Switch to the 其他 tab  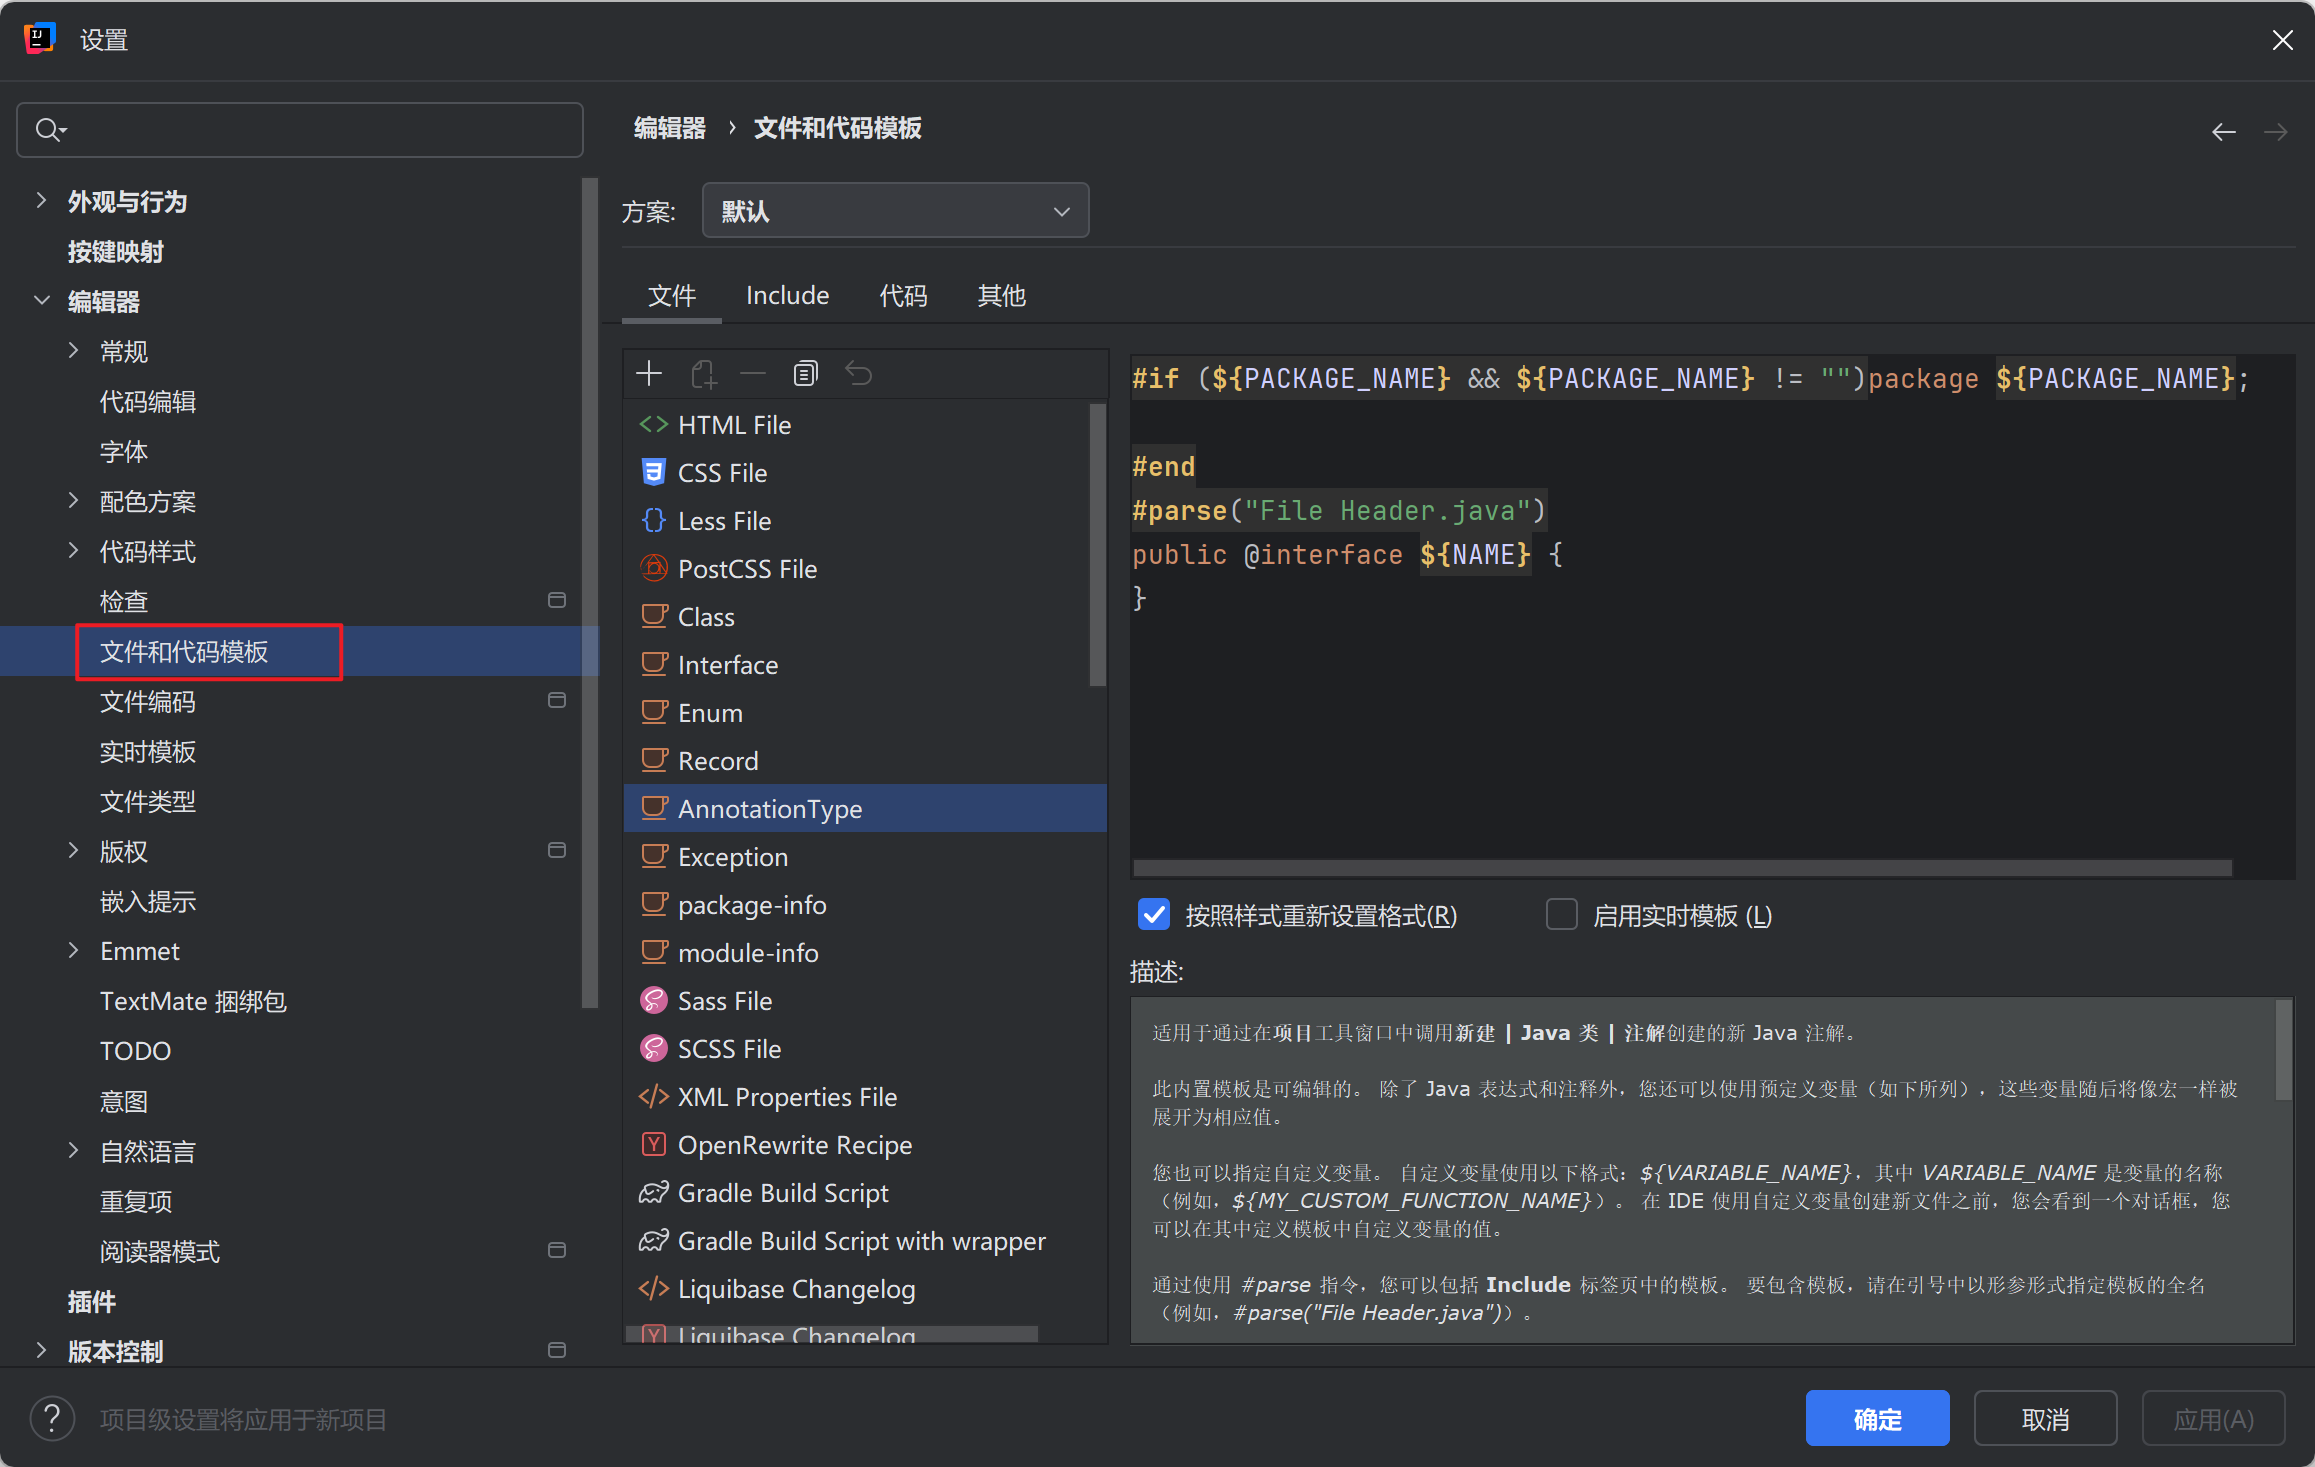1001,296
